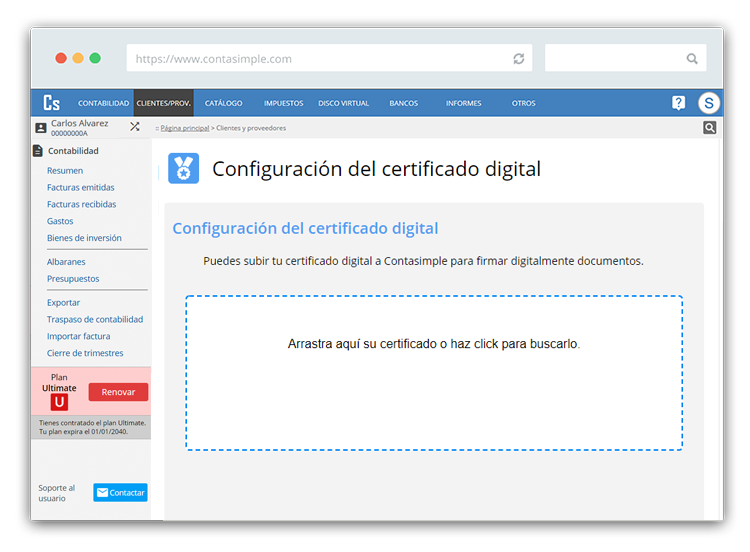This screenshot has height=552, width=750.
Task: Open the DISCO VIRTUAL menu
Action: click(x=343, y=103)
